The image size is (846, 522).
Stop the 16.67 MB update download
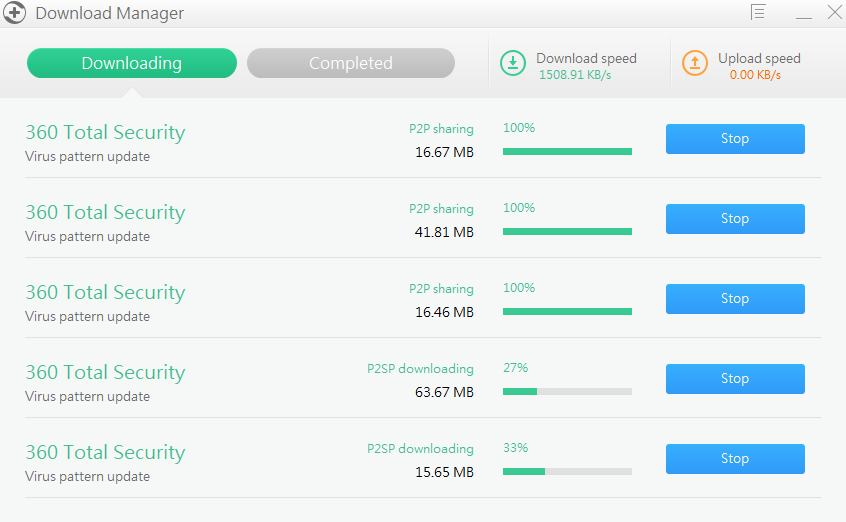pos(735,139)
